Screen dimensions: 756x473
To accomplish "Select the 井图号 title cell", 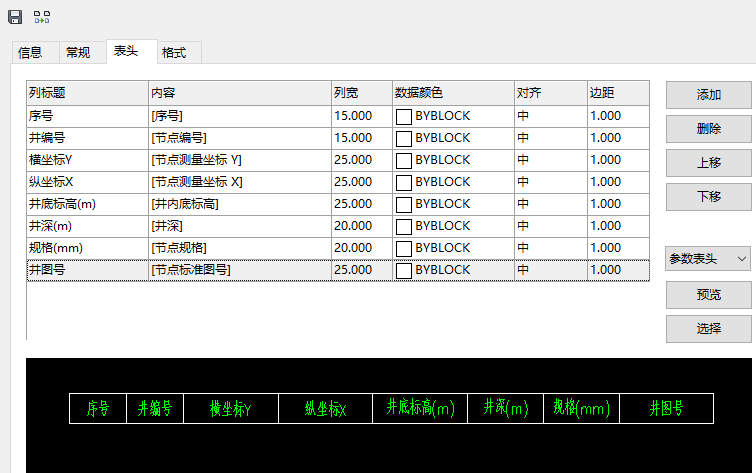I will (x=87, y=270).
